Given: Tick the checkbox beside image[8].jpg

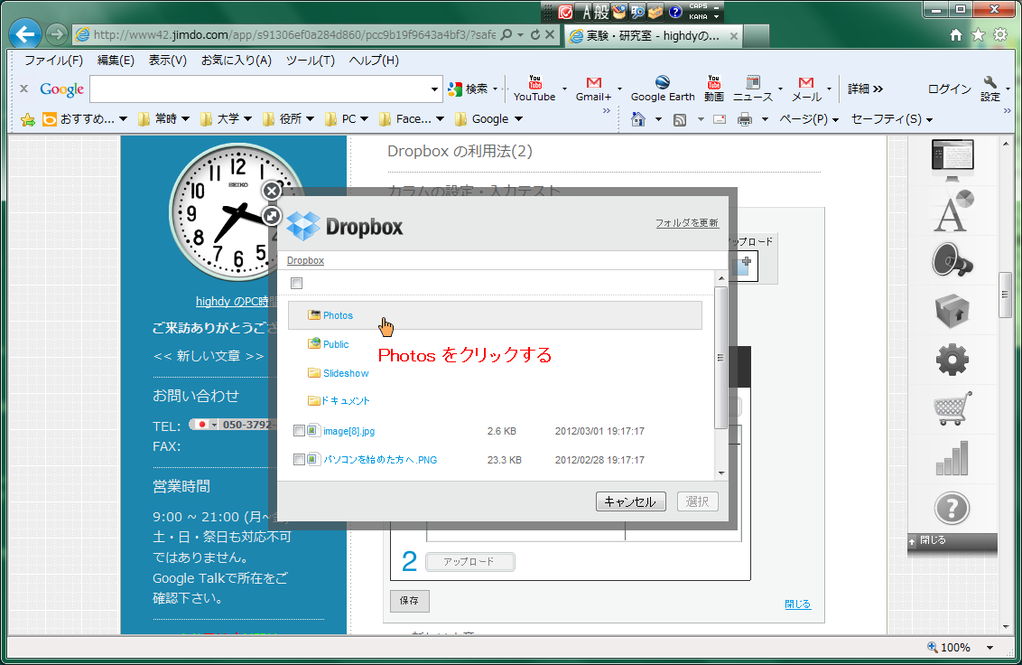Looking at the screenshot, I should pyautogui.click(x=299, y=431).
